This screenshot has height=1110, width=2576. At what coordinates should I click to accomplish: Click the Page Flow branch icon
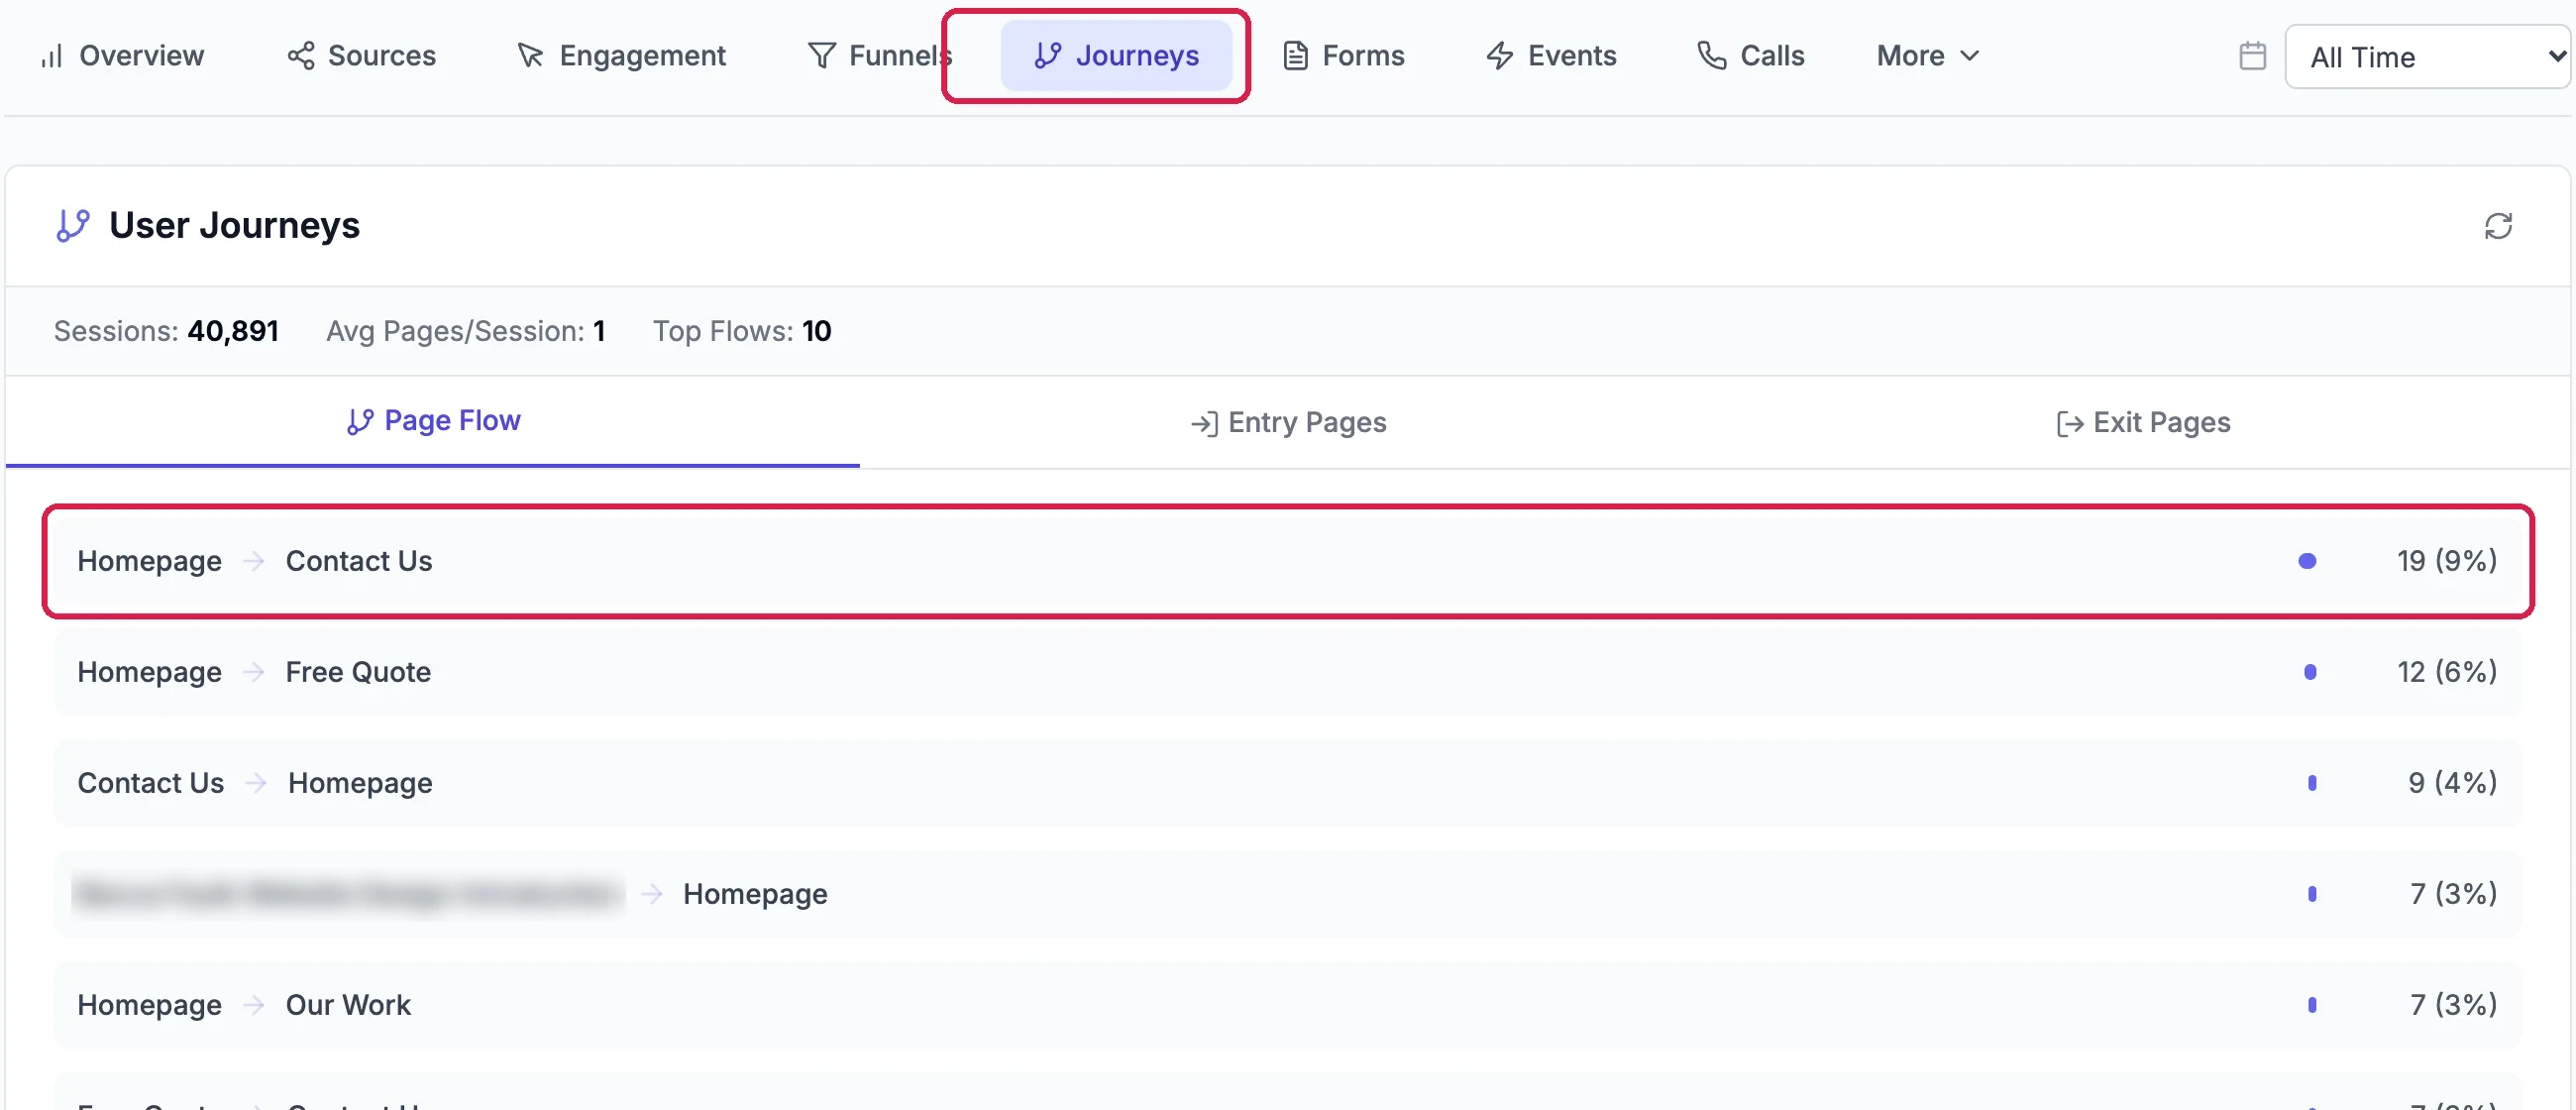tap(360, 422)
